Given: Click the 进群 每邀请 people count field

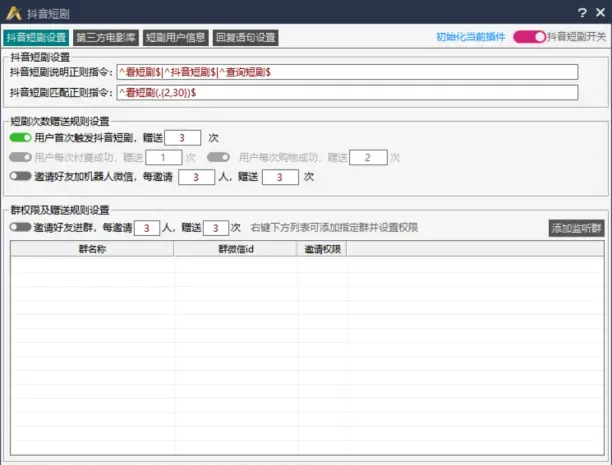Looking at the screenshot, I should (147, 228).
